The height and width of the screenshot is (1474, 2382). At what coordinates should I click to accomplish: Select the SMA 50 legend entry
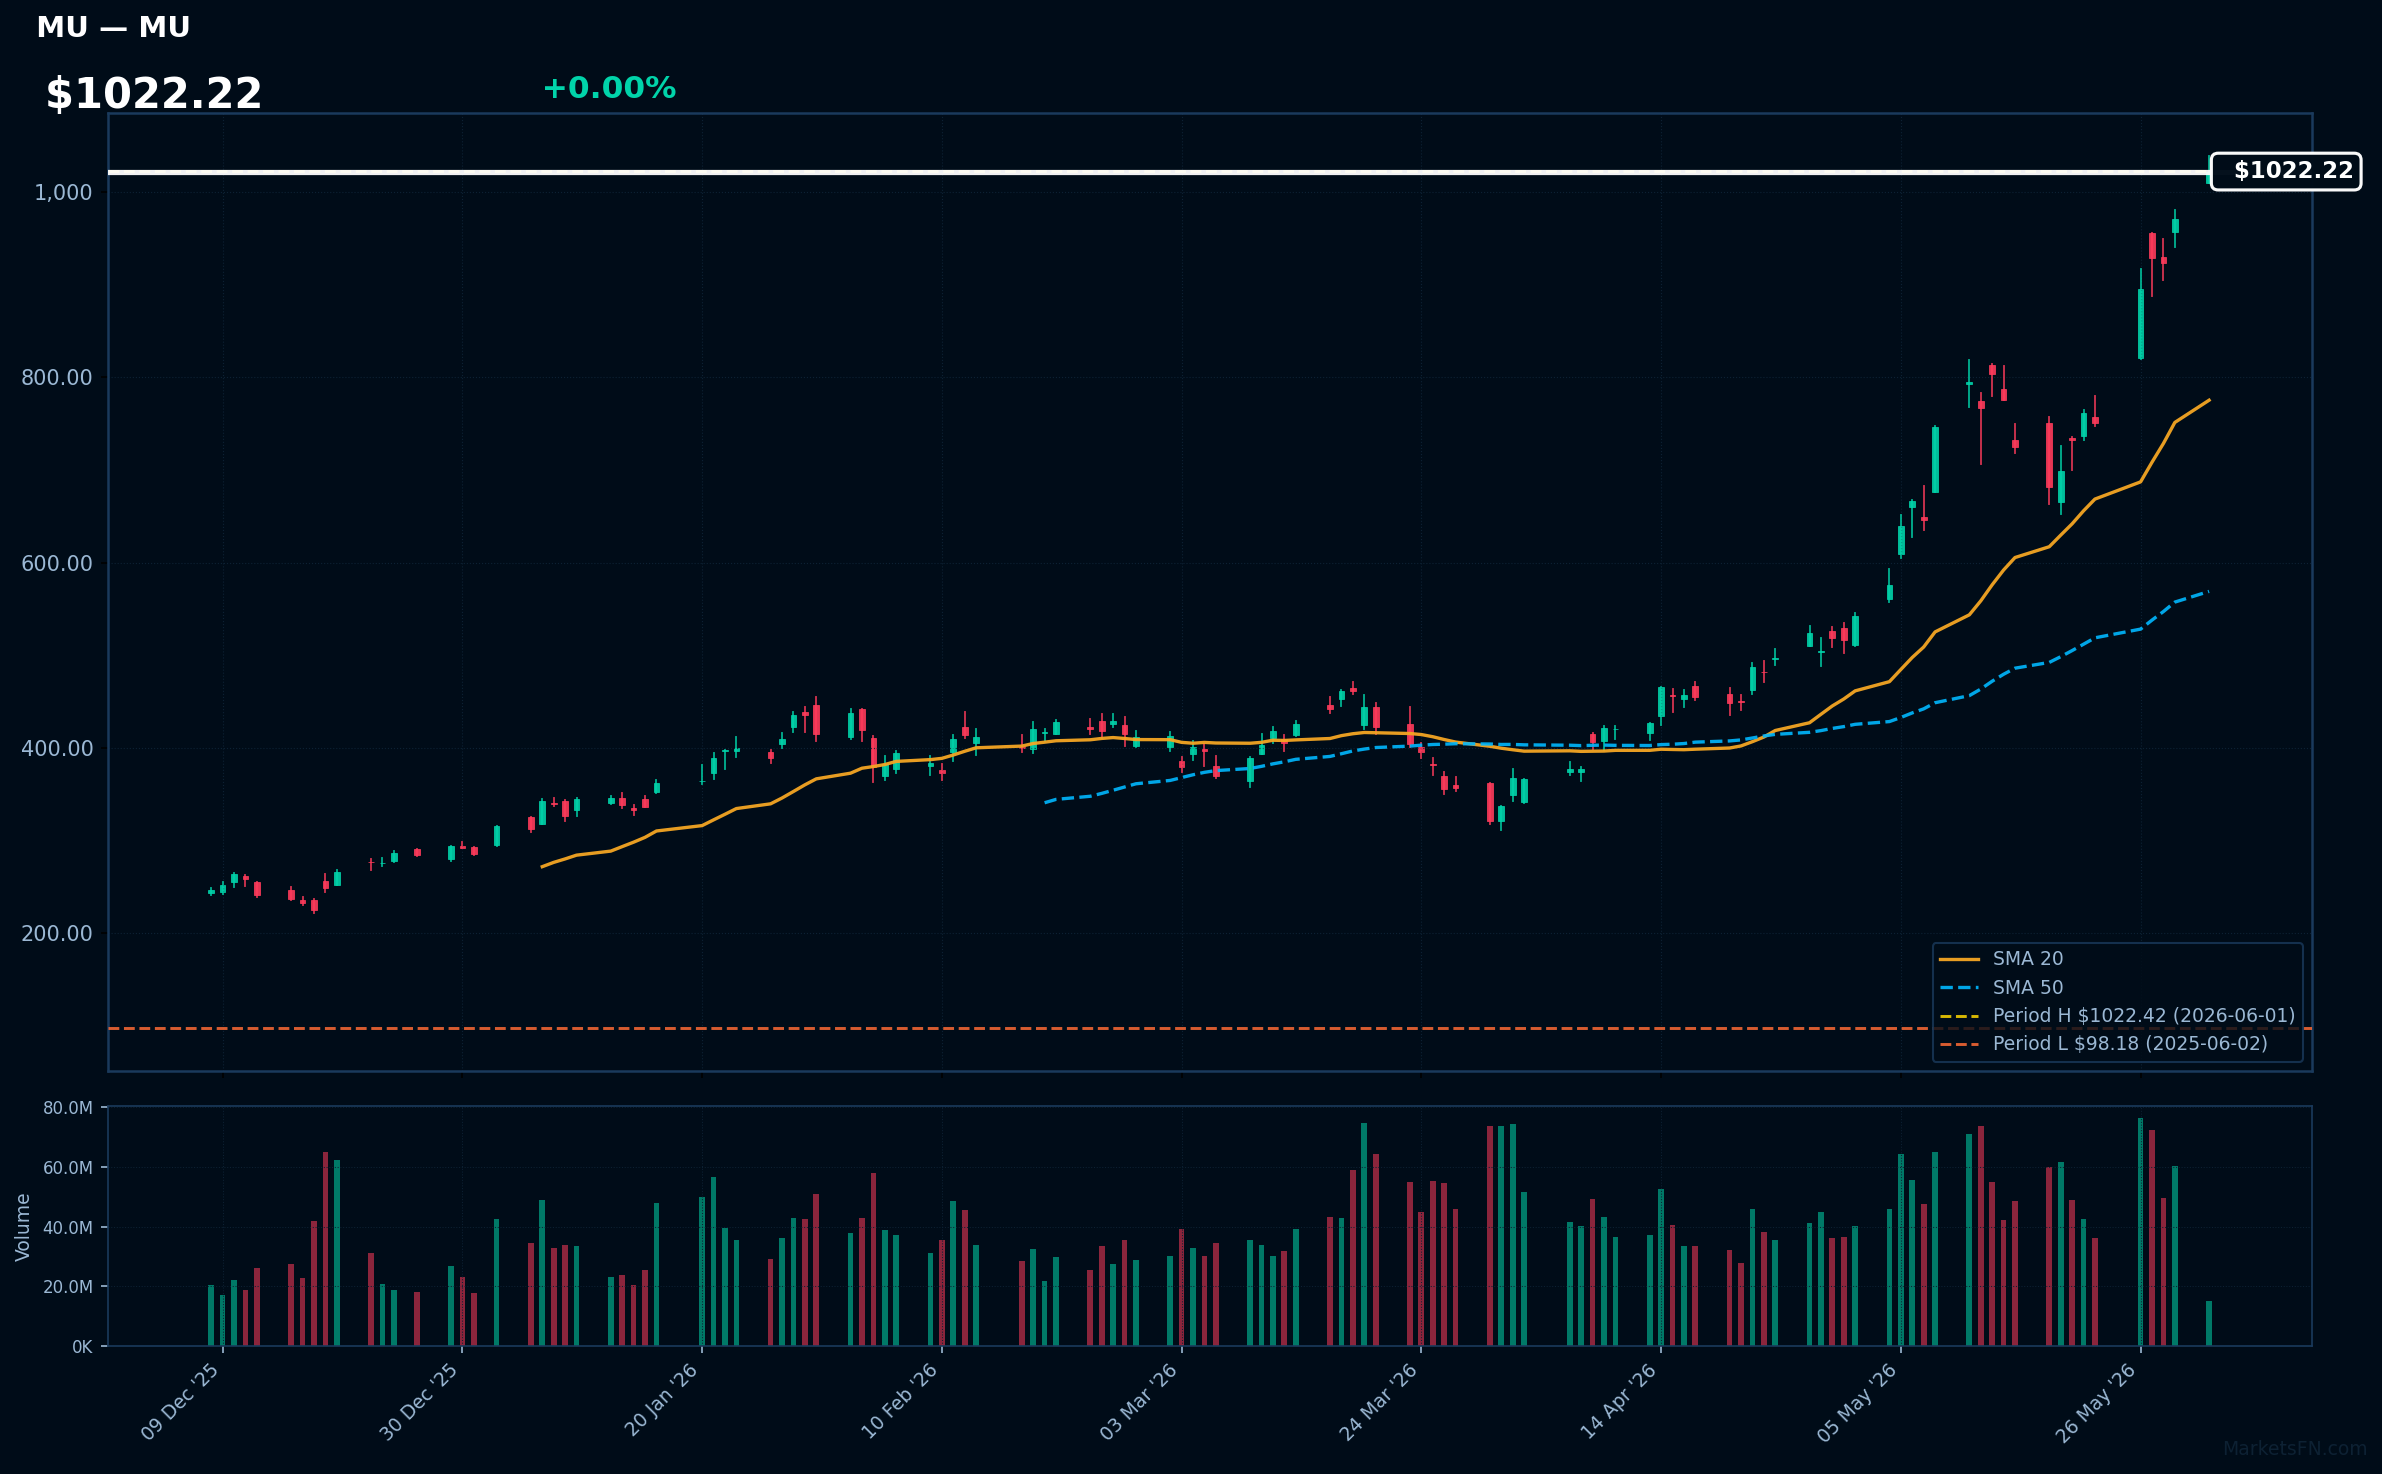tap(2001, 987)
